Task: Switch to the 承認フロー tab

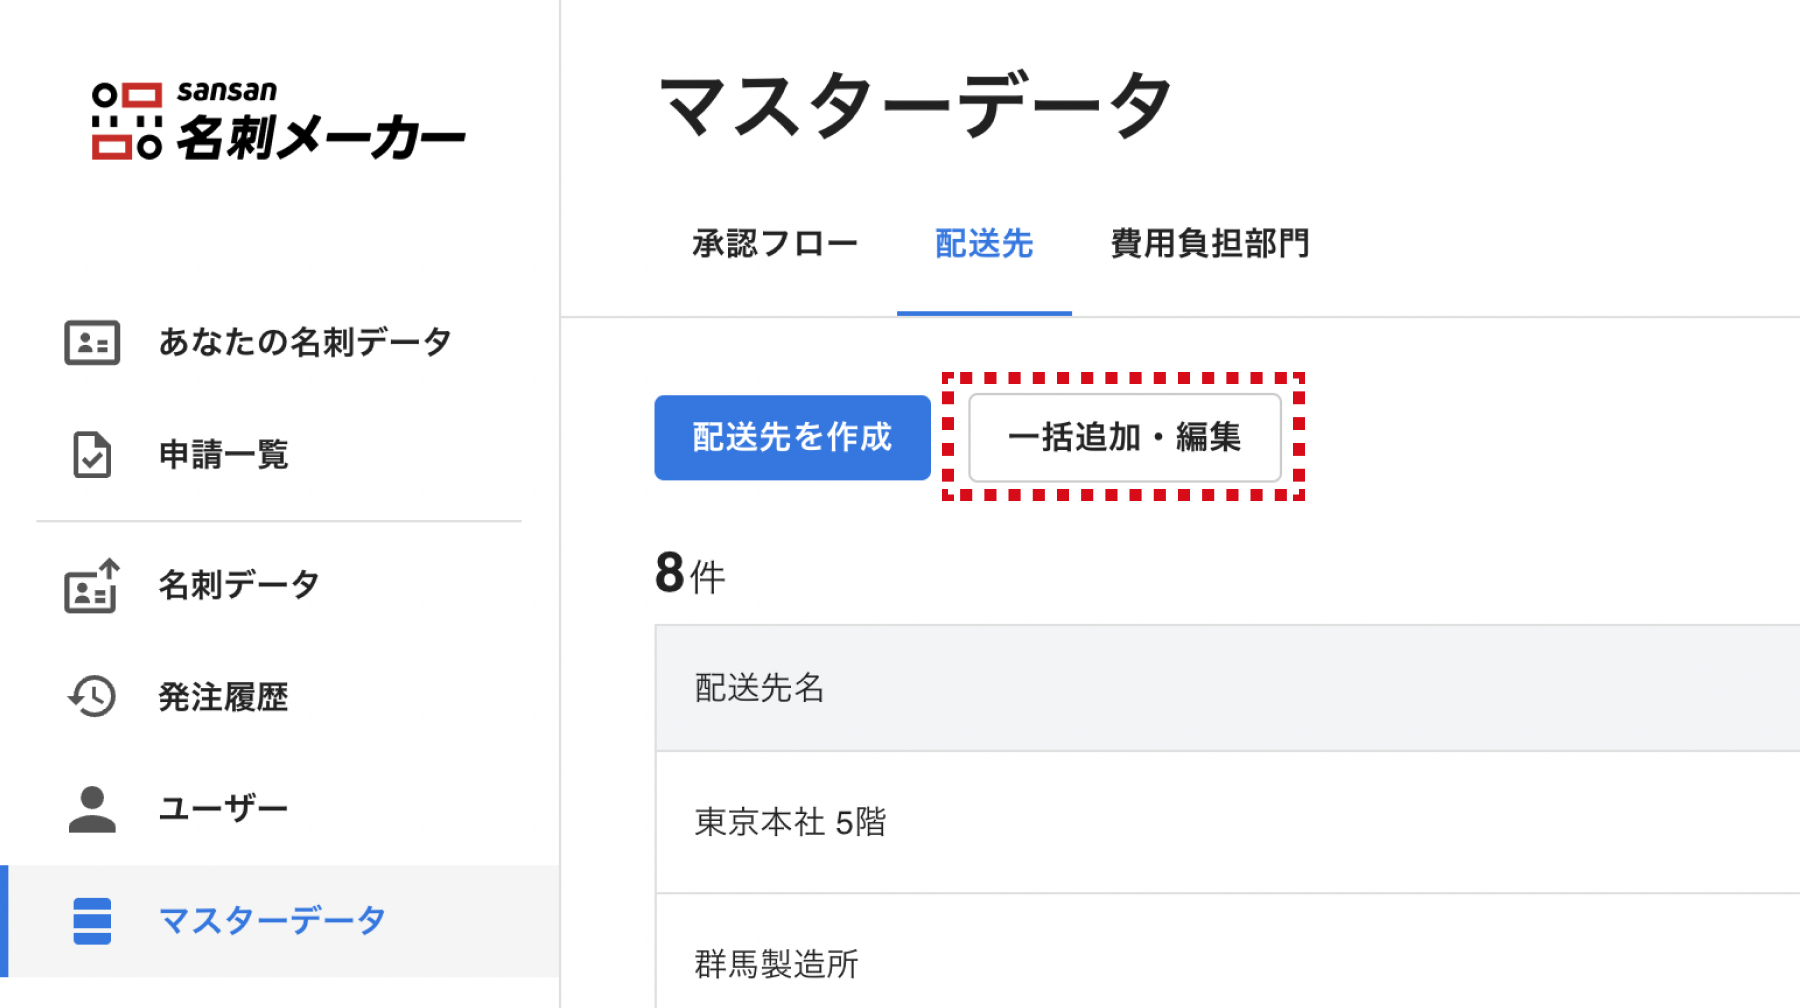Action: point(775,244)
